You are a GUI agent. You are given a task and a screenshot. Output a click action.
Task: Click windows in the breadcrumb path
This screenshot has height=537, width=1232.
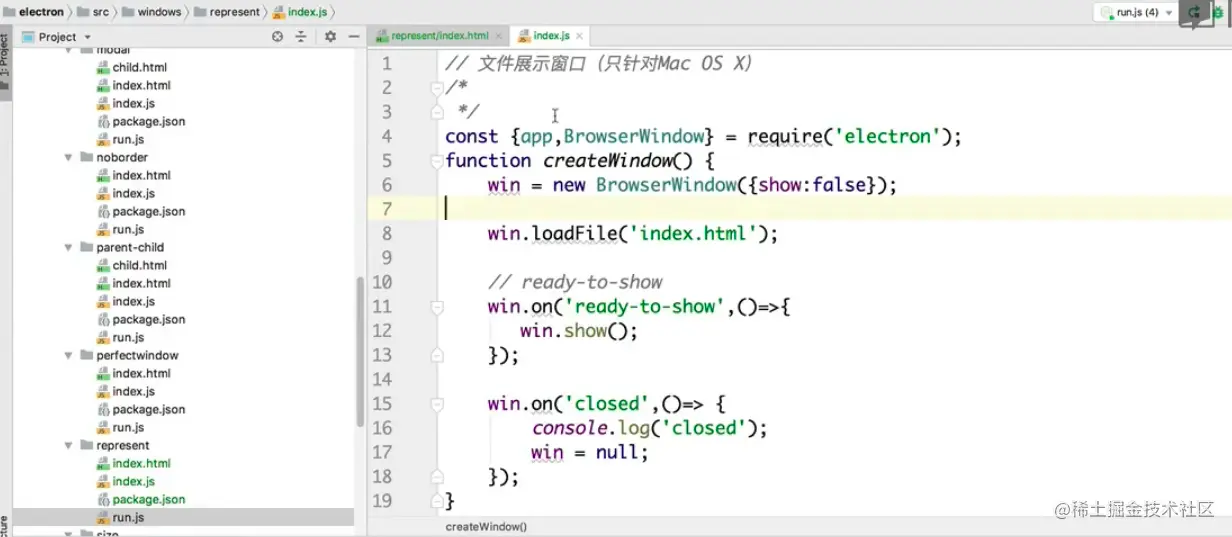coord(159,12)
